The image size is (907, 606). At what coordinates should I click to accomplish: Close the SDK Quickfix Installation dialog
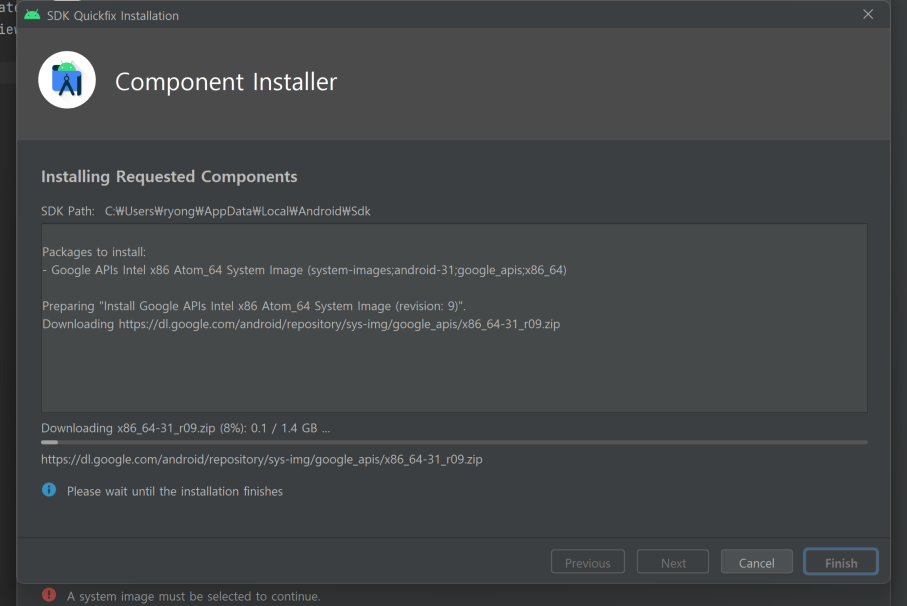click(868, 14)
